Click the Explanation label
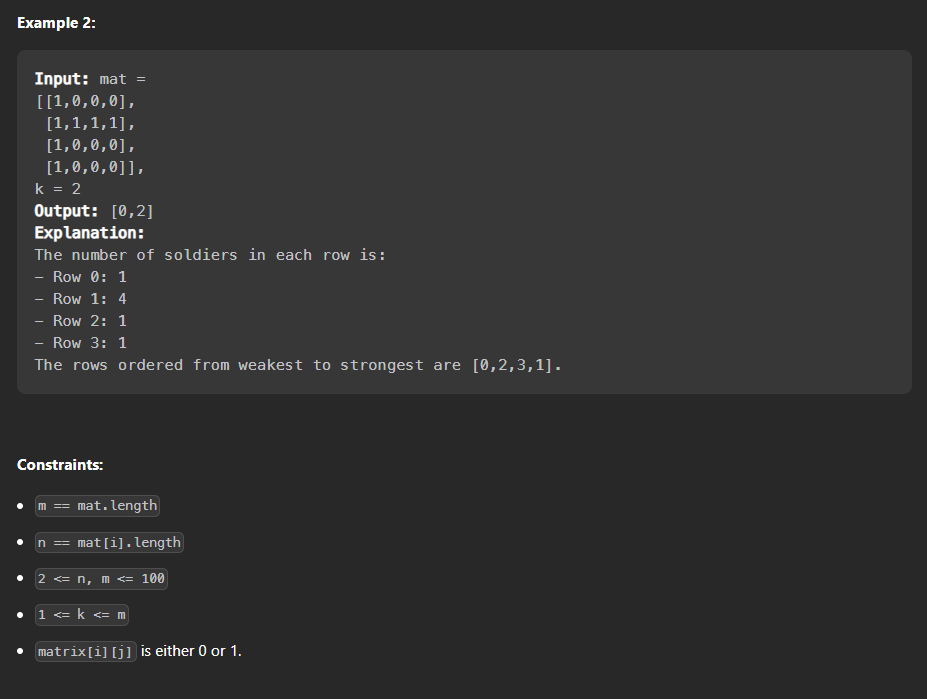Viewport: 927px width, 699px height. click(x=89, y=232)
